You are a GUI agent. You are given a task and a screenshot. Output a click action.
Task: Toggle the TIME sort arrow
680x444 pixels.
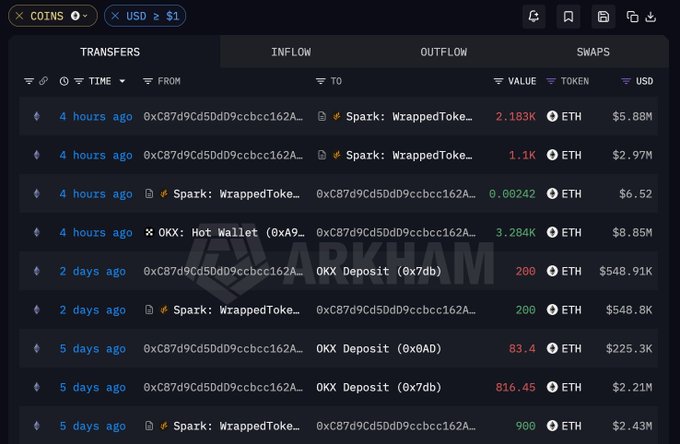pos(122,81)
